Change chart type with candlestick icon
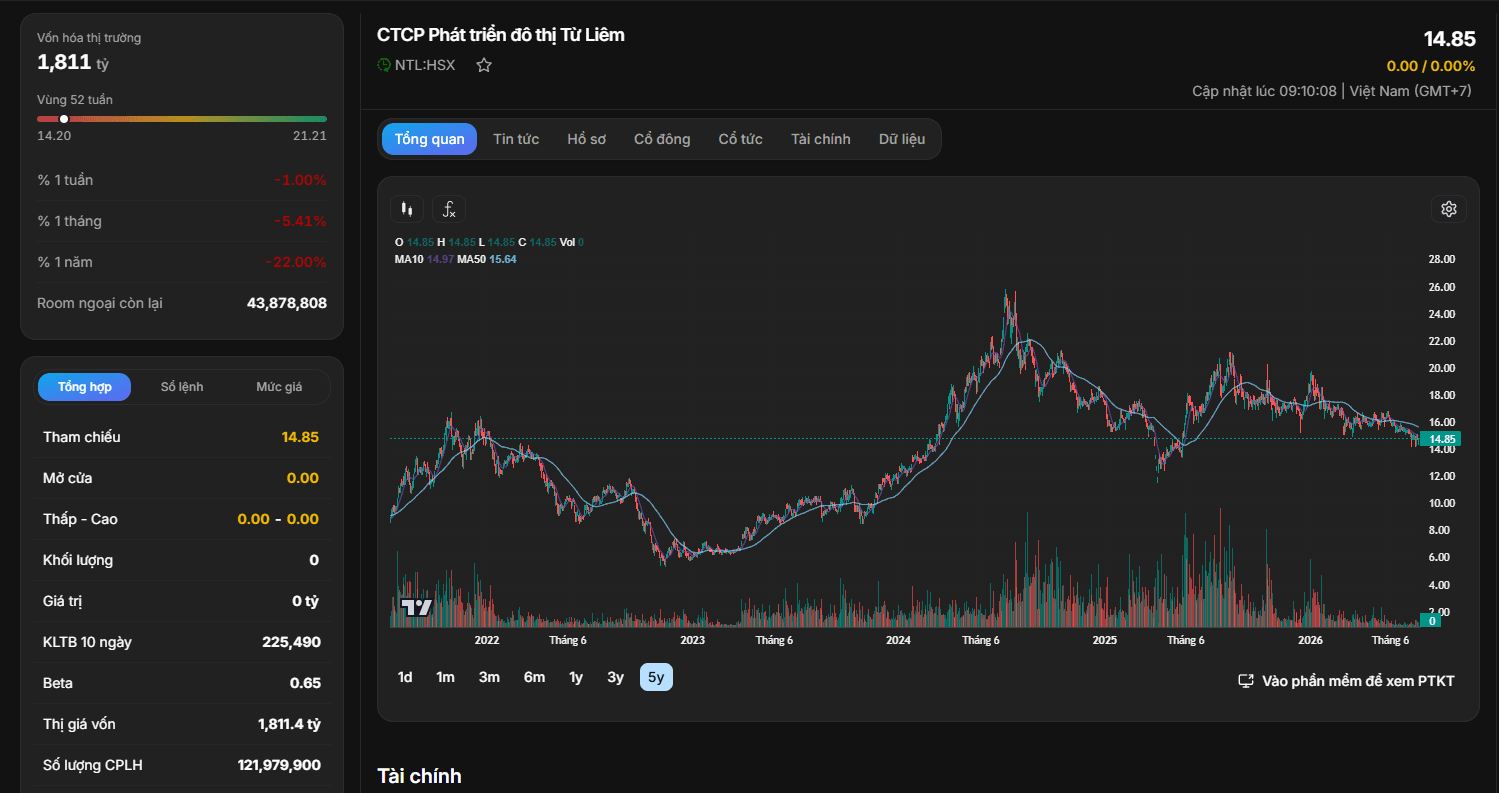This screenshot has width=1499, height=793. pos(406,209)
